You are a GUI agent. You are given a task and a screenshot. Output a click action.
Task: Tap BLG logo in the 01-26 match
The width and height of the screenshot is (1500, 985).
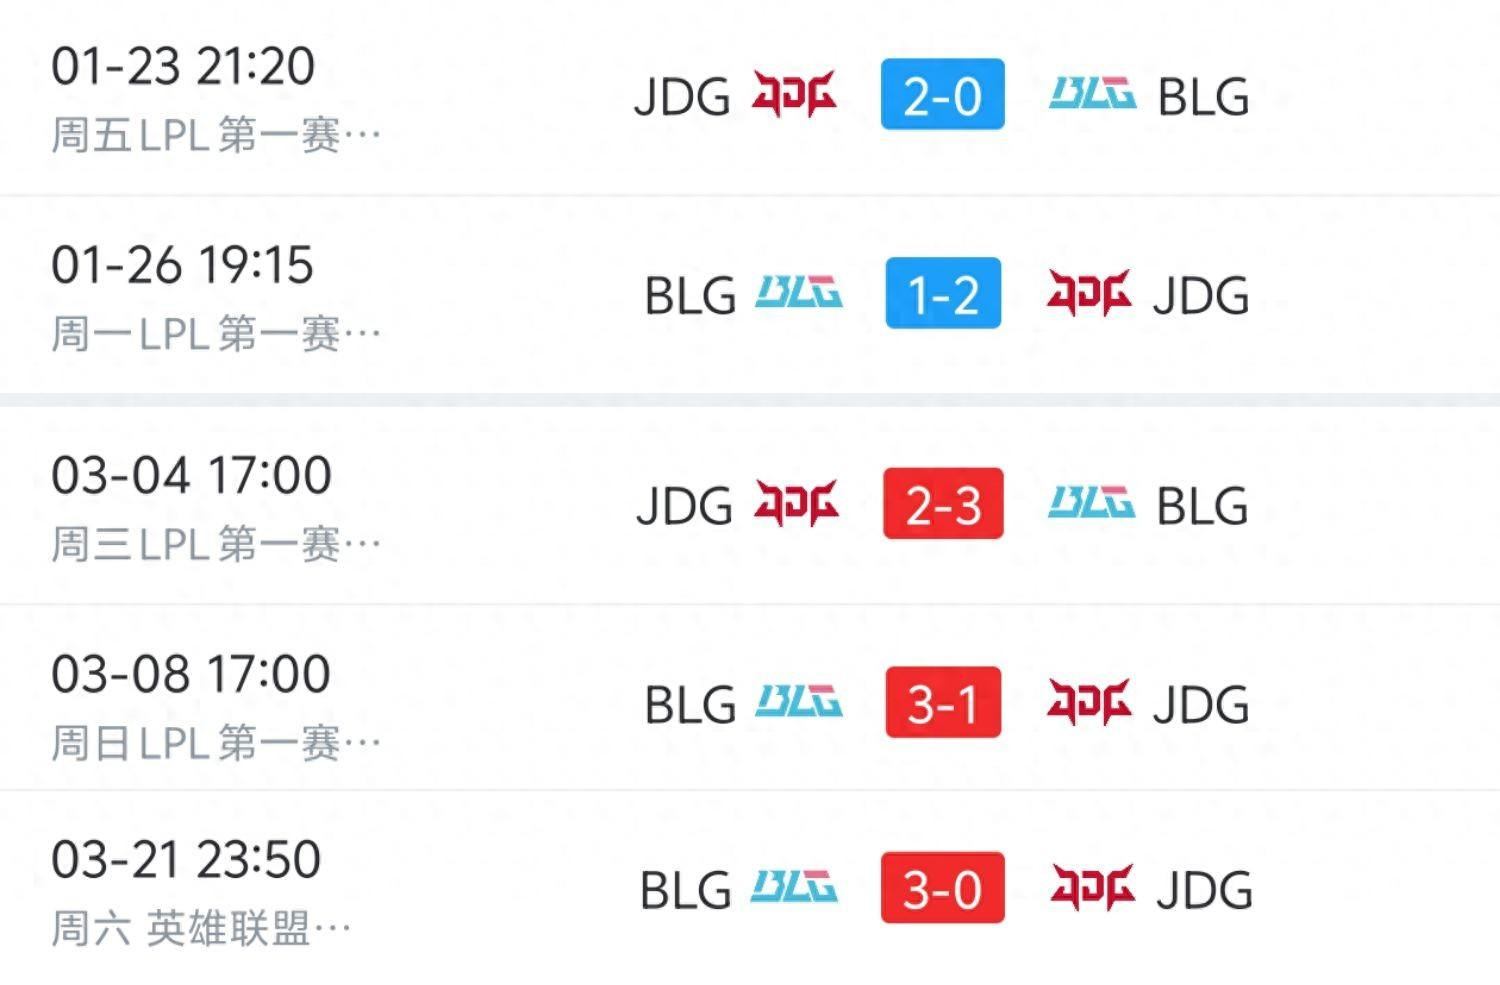(798, 293)
